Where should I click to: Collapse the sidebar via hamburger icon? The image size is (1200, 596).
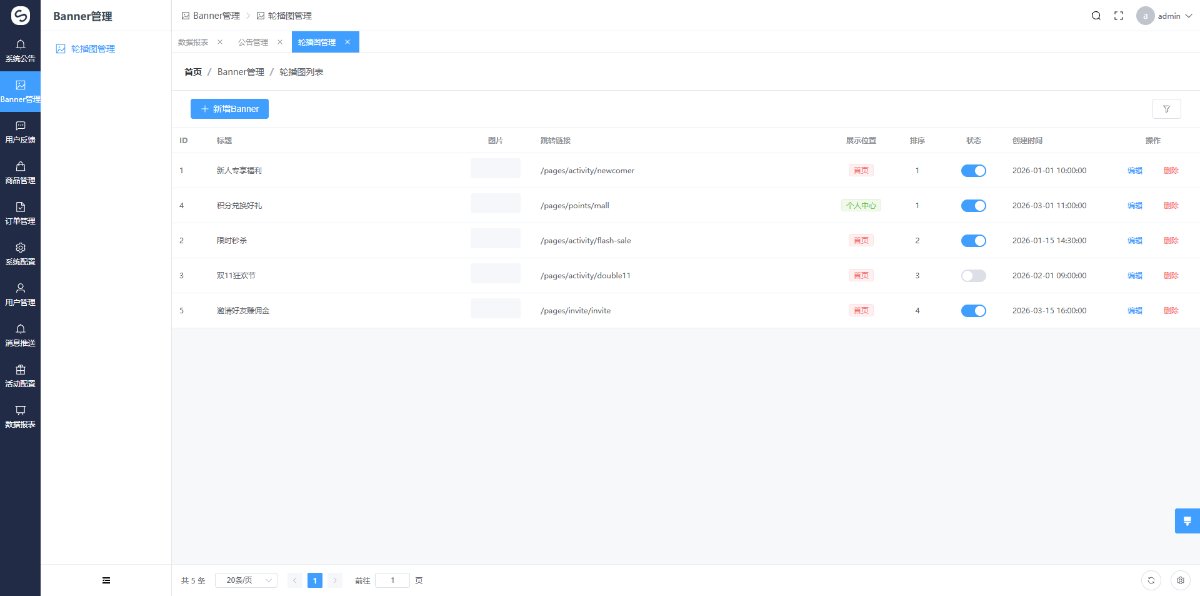point(106,580)
